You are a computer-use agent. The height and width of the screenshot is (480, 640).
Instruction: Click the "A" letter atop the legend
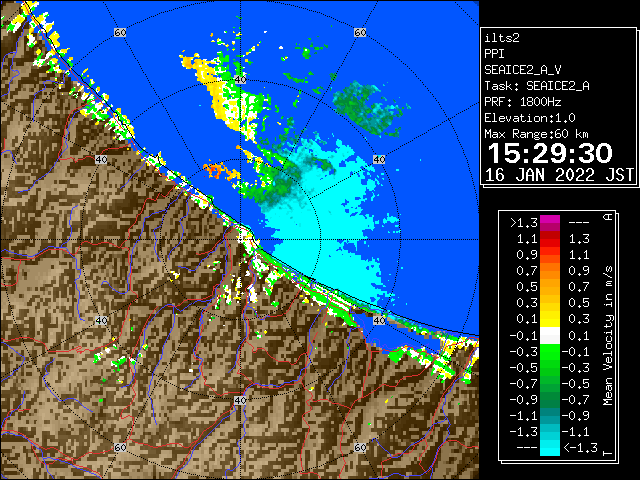tap(608, 217)
